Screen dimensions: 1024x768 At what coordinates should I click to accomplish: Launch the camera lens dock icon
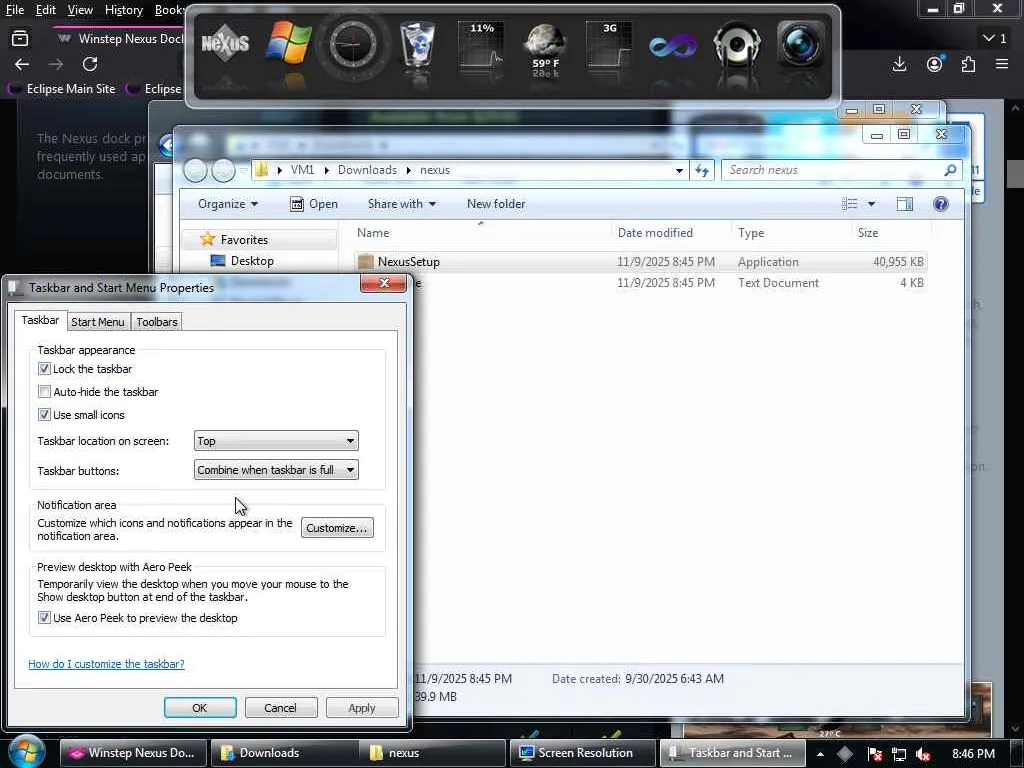point(801,44)
